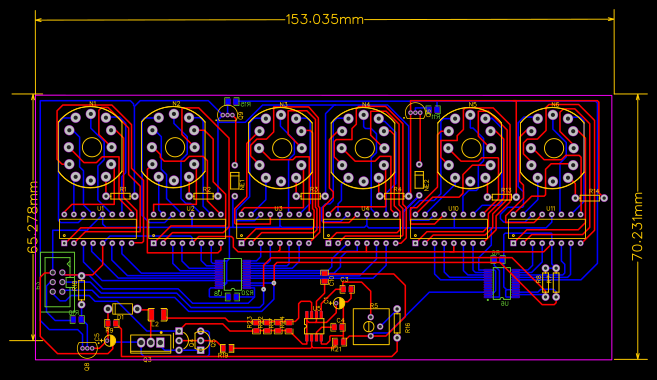The width and height of the screenshot is (657, 380).
Task: Select the D1 diode footprint
Action: point(122,309)
